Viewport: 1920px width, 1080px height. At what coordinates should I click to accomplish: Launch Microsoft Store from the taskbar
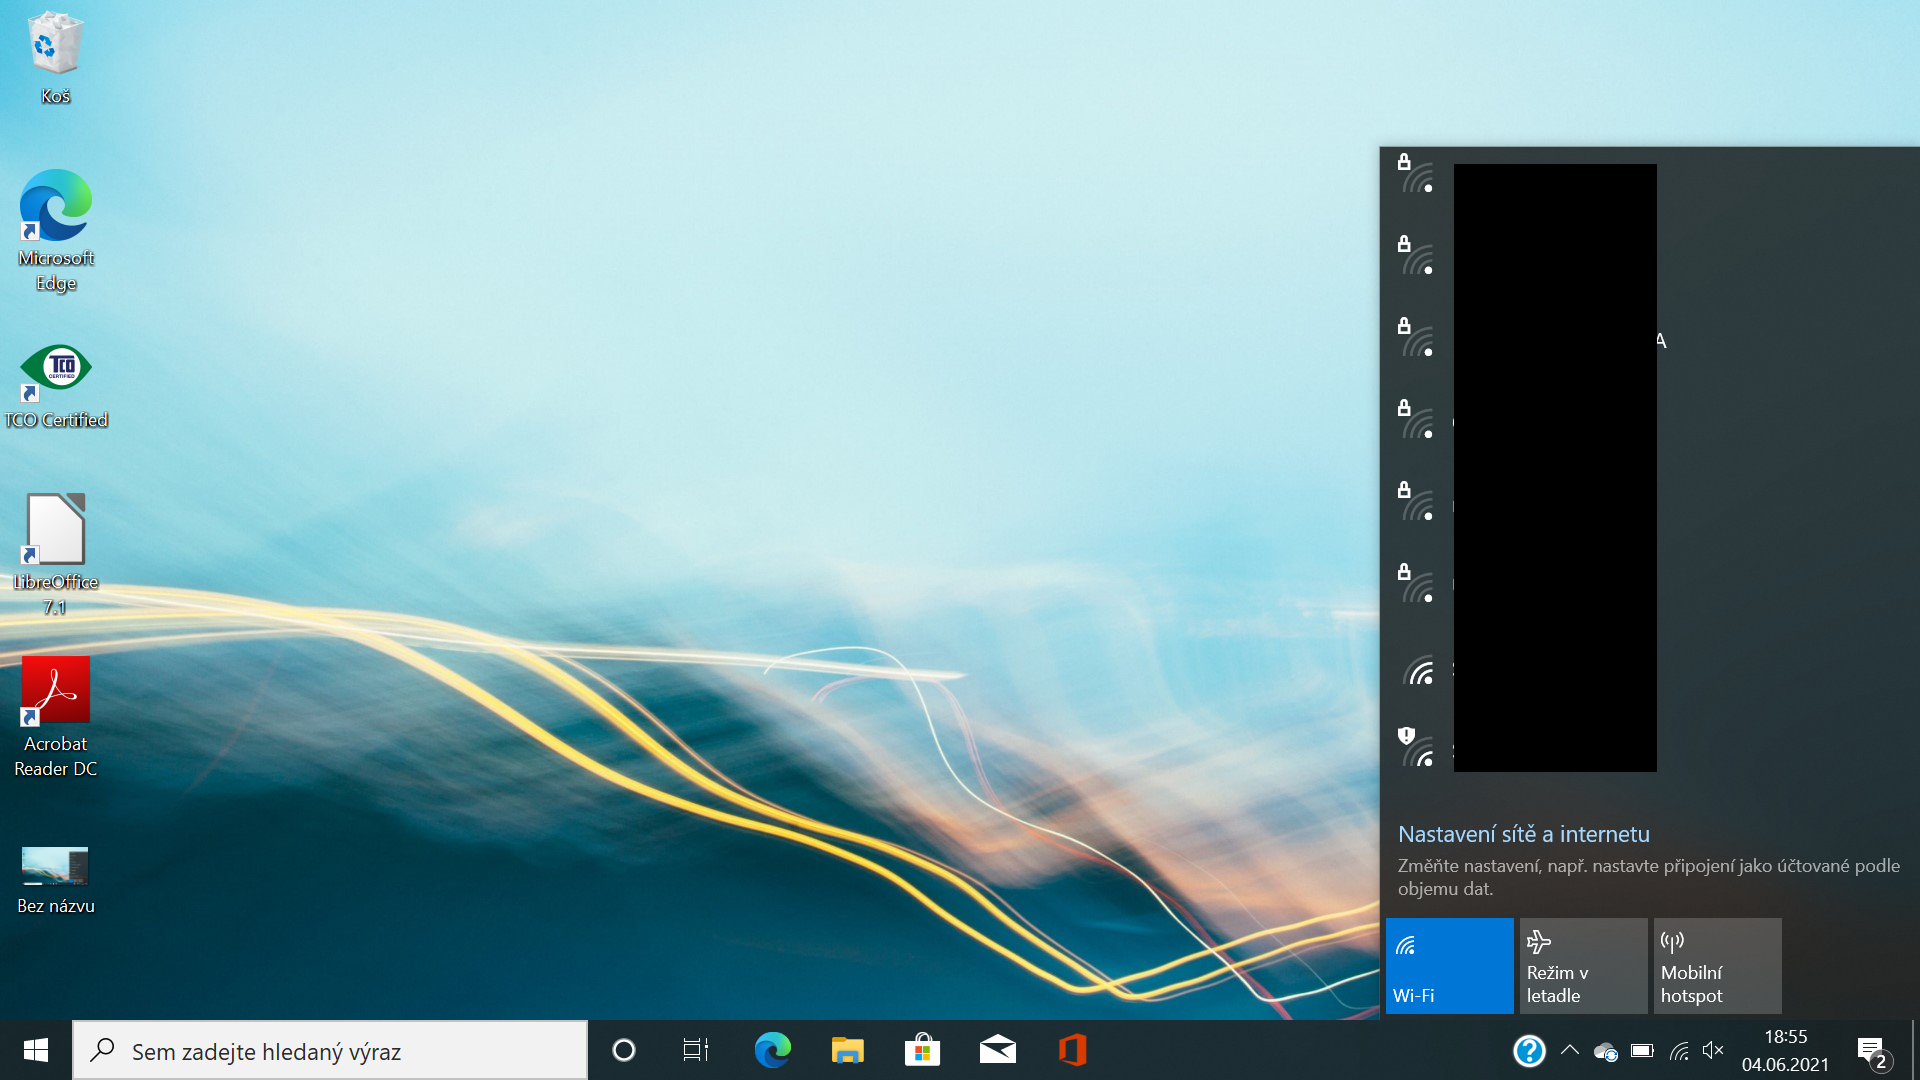[x=922, y=1050]
